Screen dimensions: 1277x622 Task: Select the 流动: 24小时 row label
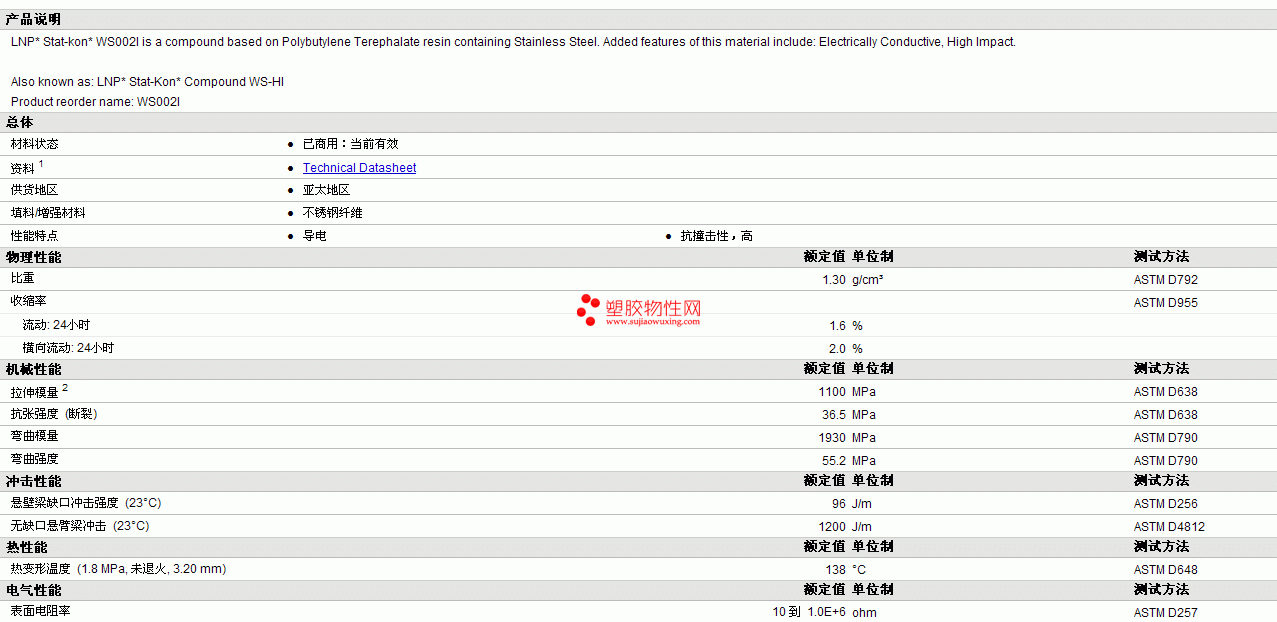[56, 325]
